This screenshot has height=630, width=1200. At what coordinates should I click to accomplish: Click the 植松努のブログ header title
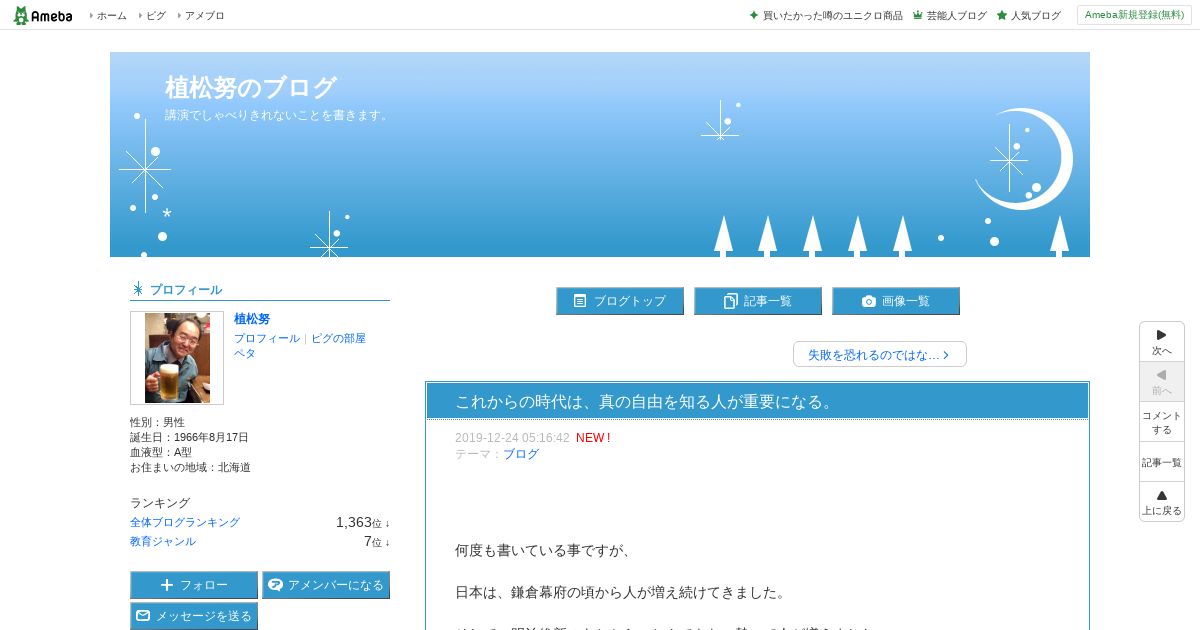(x=250, y=88)
